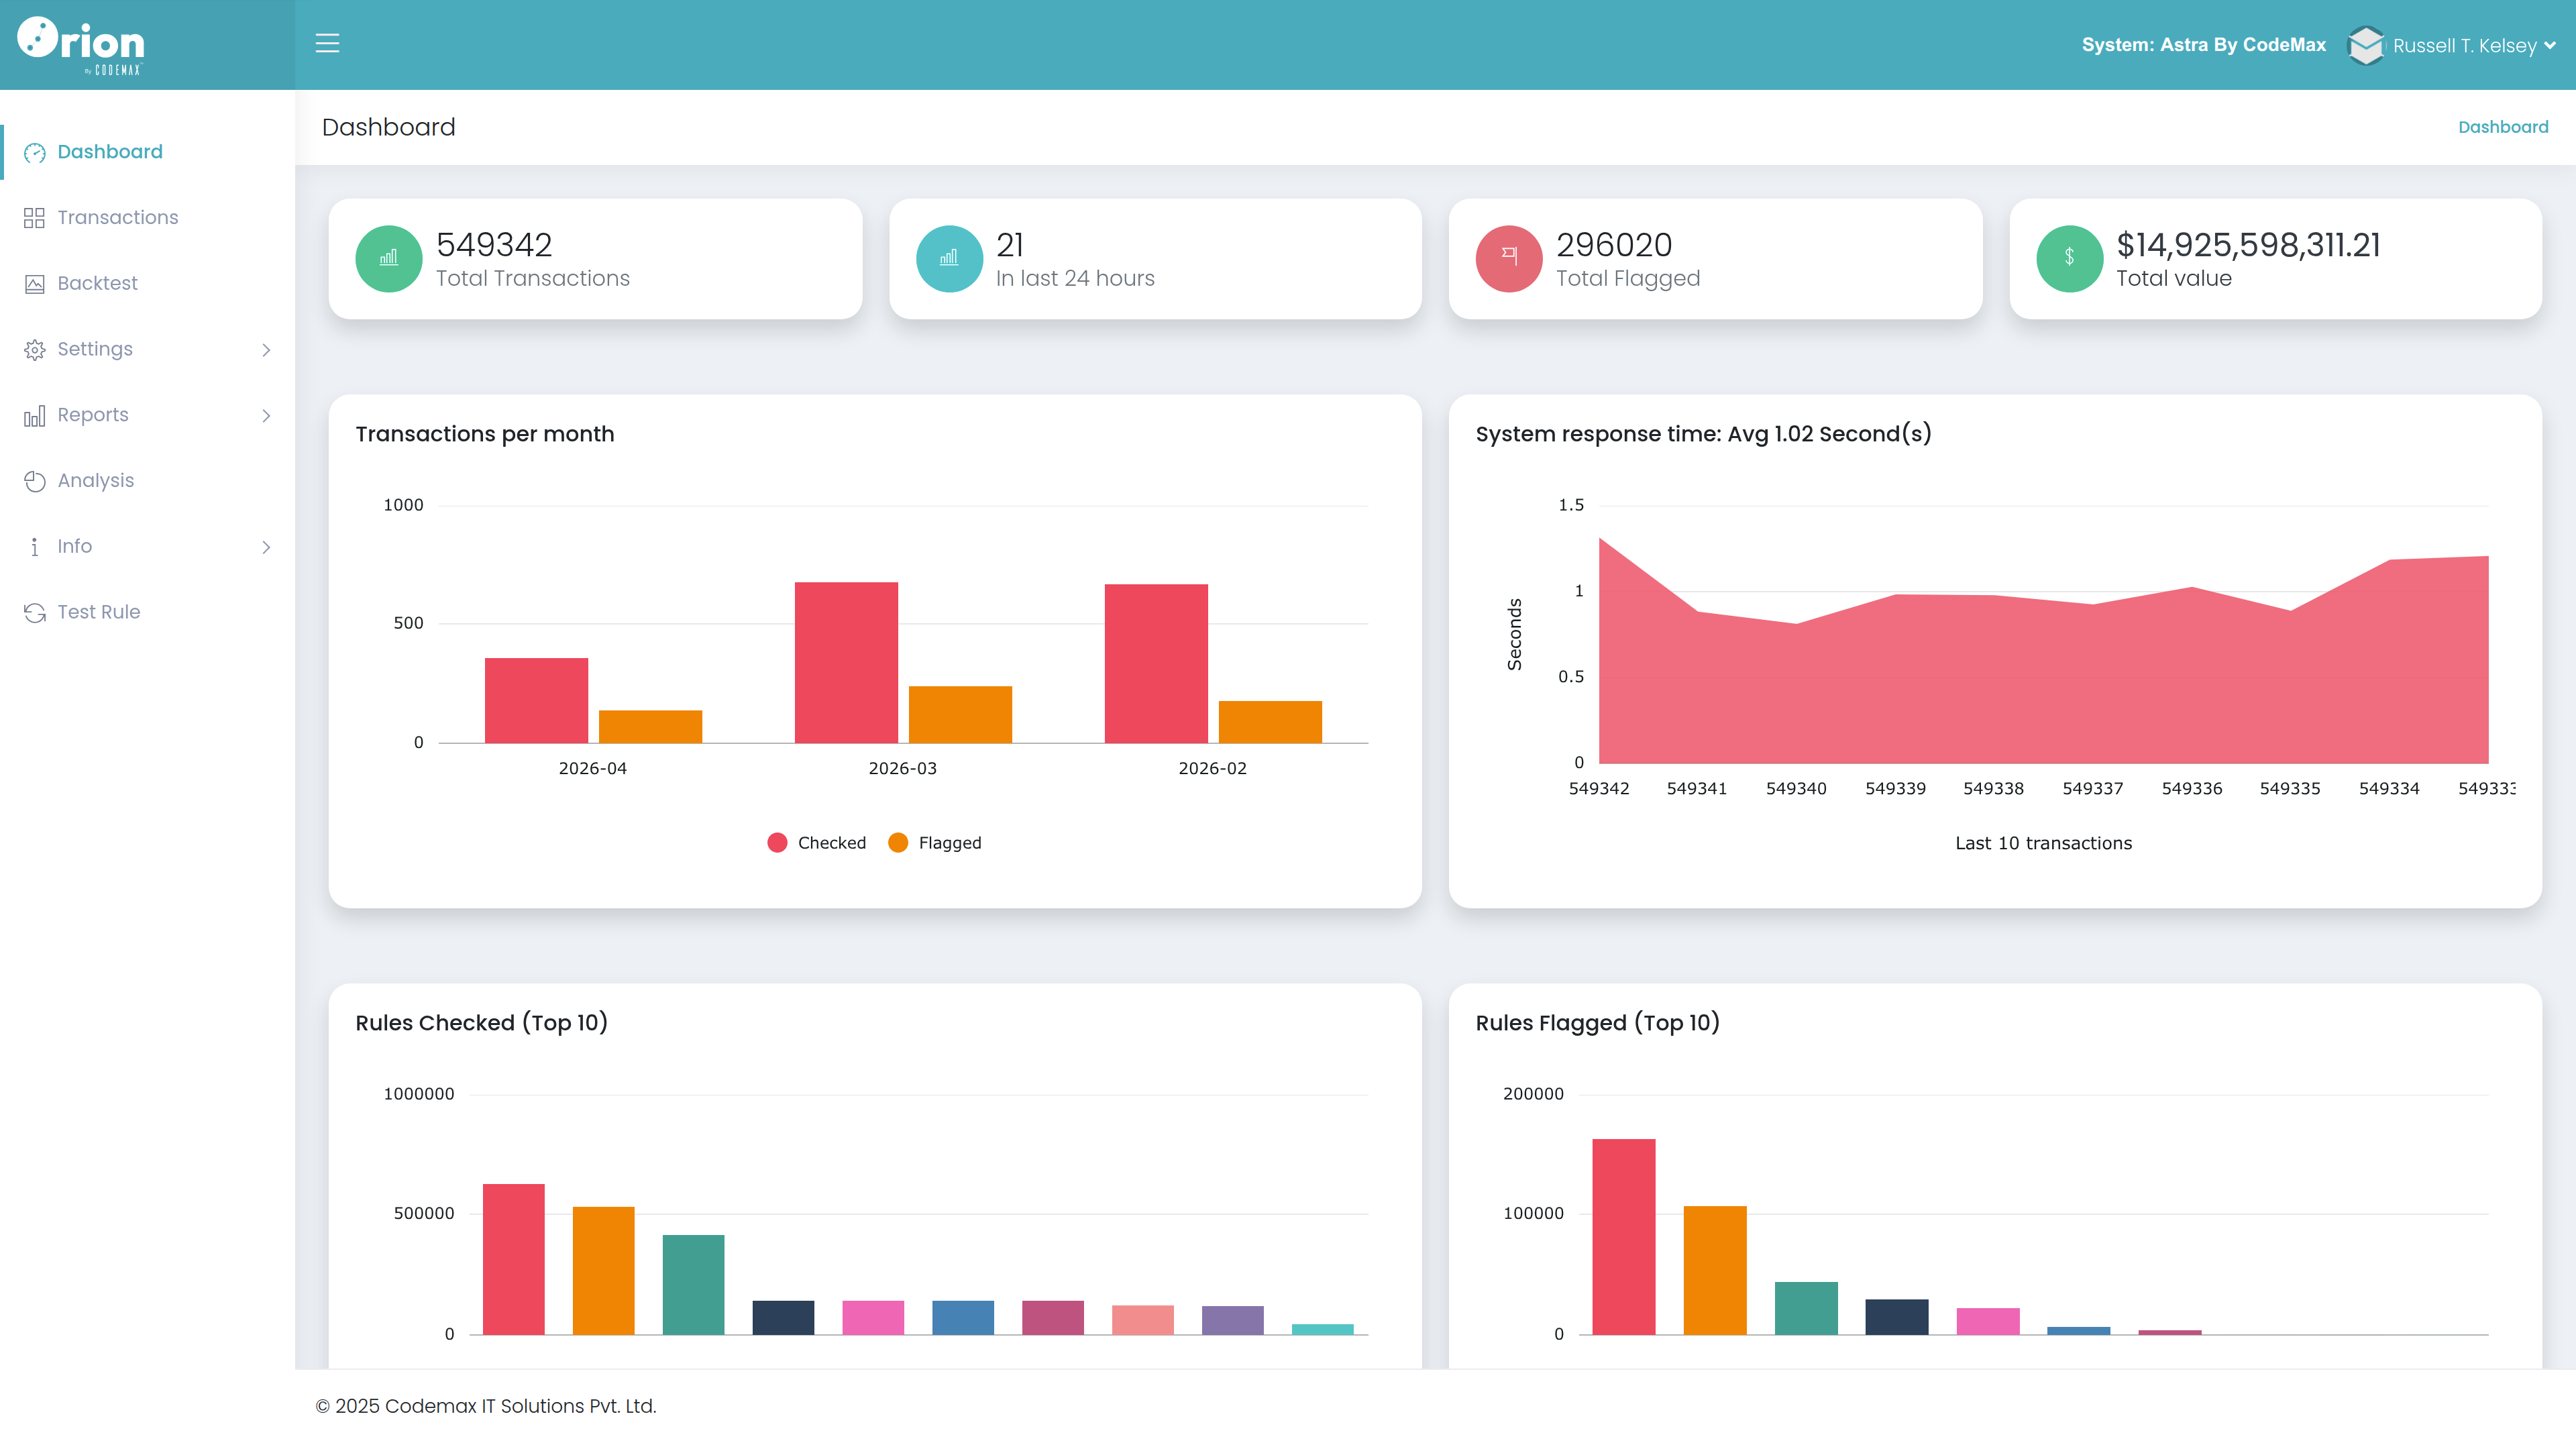The height and width of the screenshot is (1449, 2576).
Task: Click the Info letter-i icon
Action: (35, 547)
